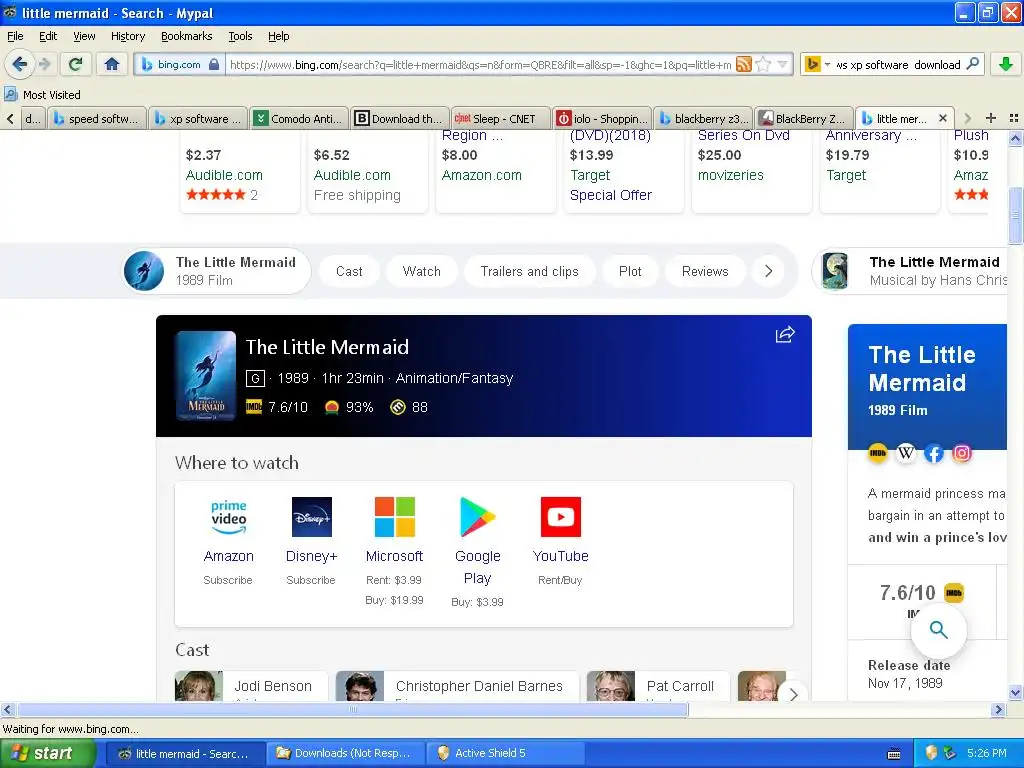Expand more filter pills with chevron
This screenshot has height=768, width=1024.
click(x=769, y=271)
